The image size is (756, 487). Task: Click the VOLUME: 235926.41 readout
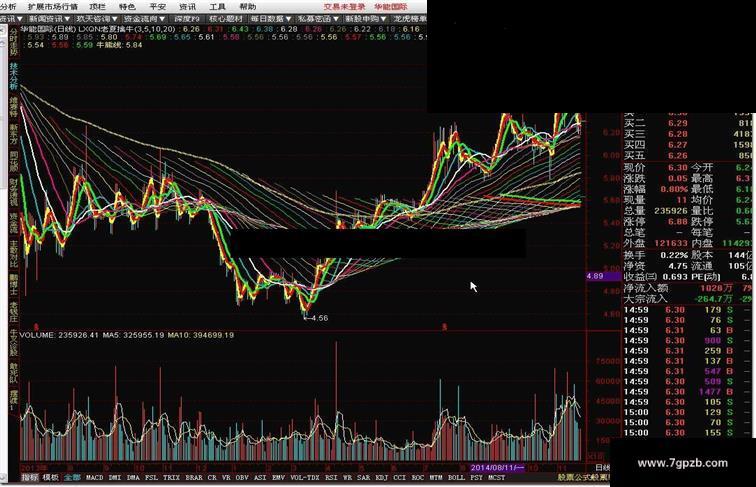click(x=59, y=335)
